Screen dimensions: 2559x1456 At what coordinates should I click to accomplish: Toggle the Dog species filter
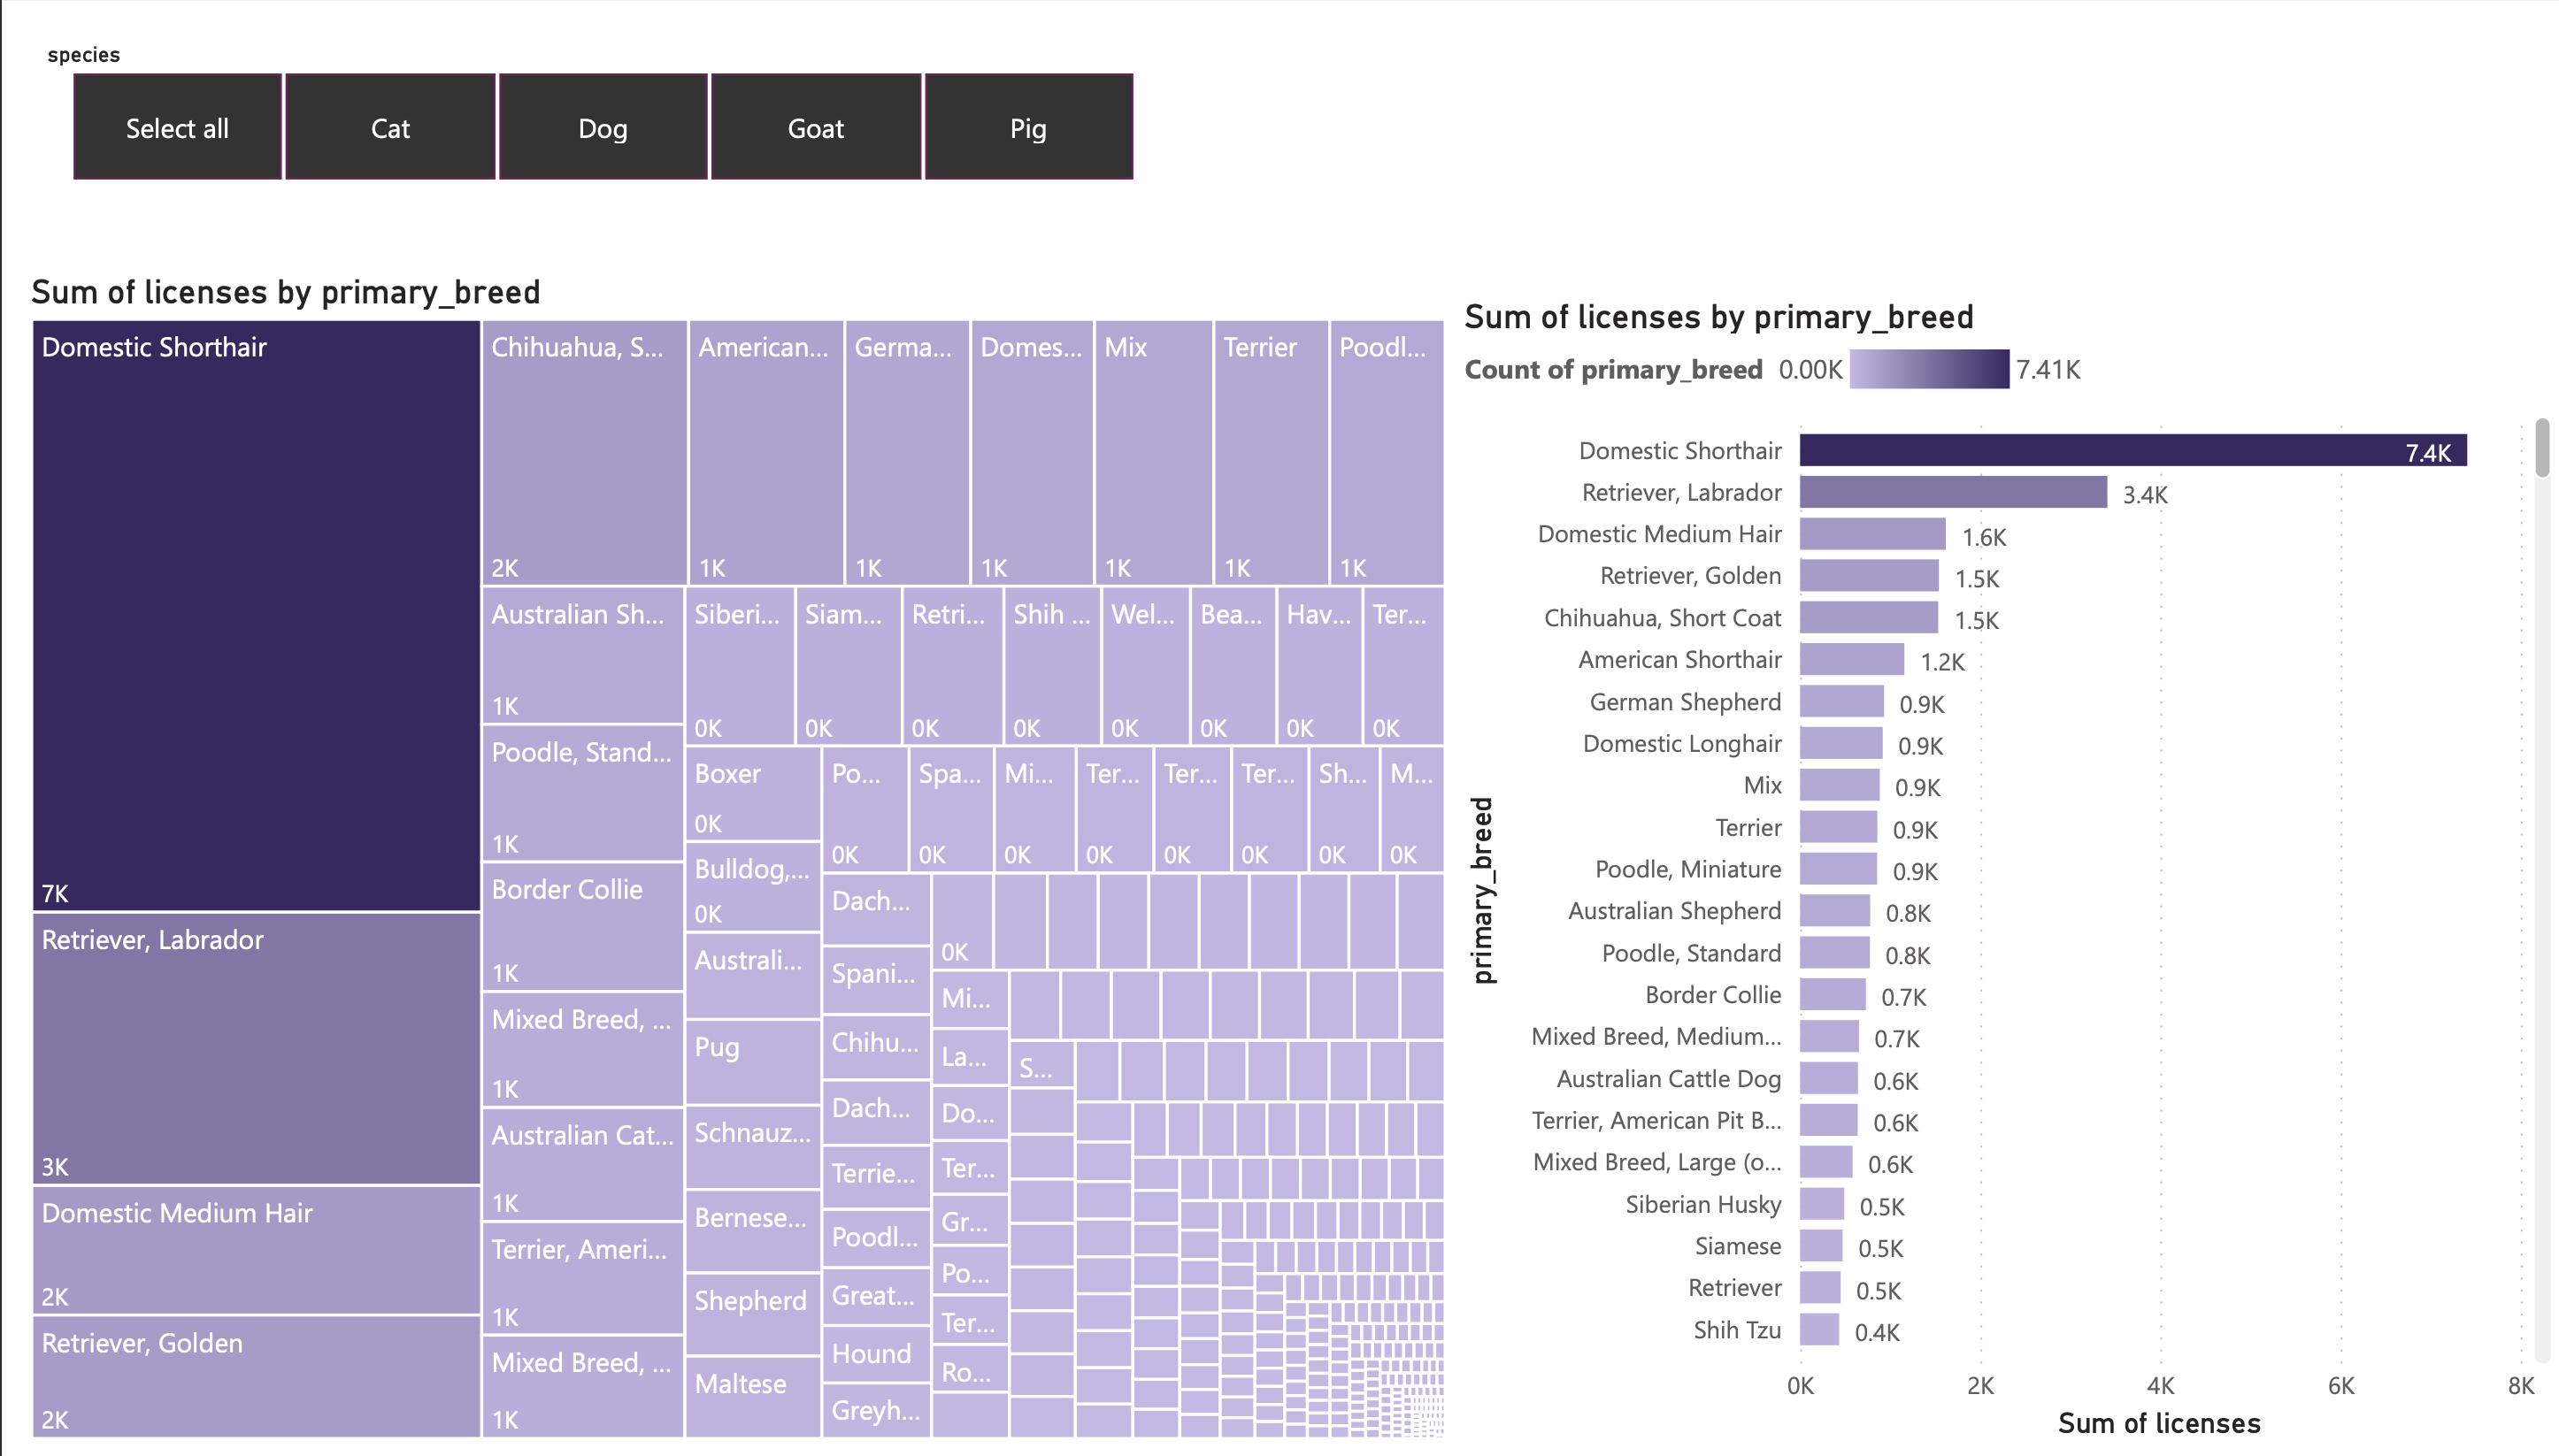tap(603, 127)
